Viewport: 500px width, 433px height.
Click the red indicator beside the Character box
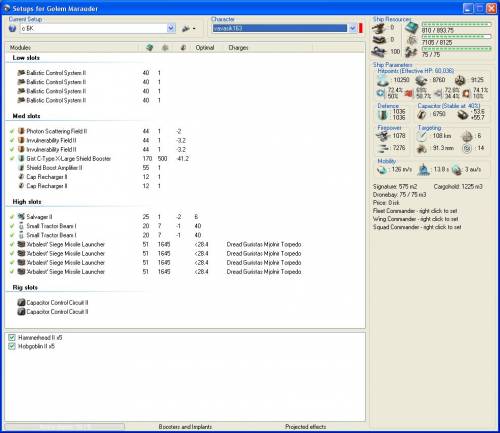[x=360, y=28]
